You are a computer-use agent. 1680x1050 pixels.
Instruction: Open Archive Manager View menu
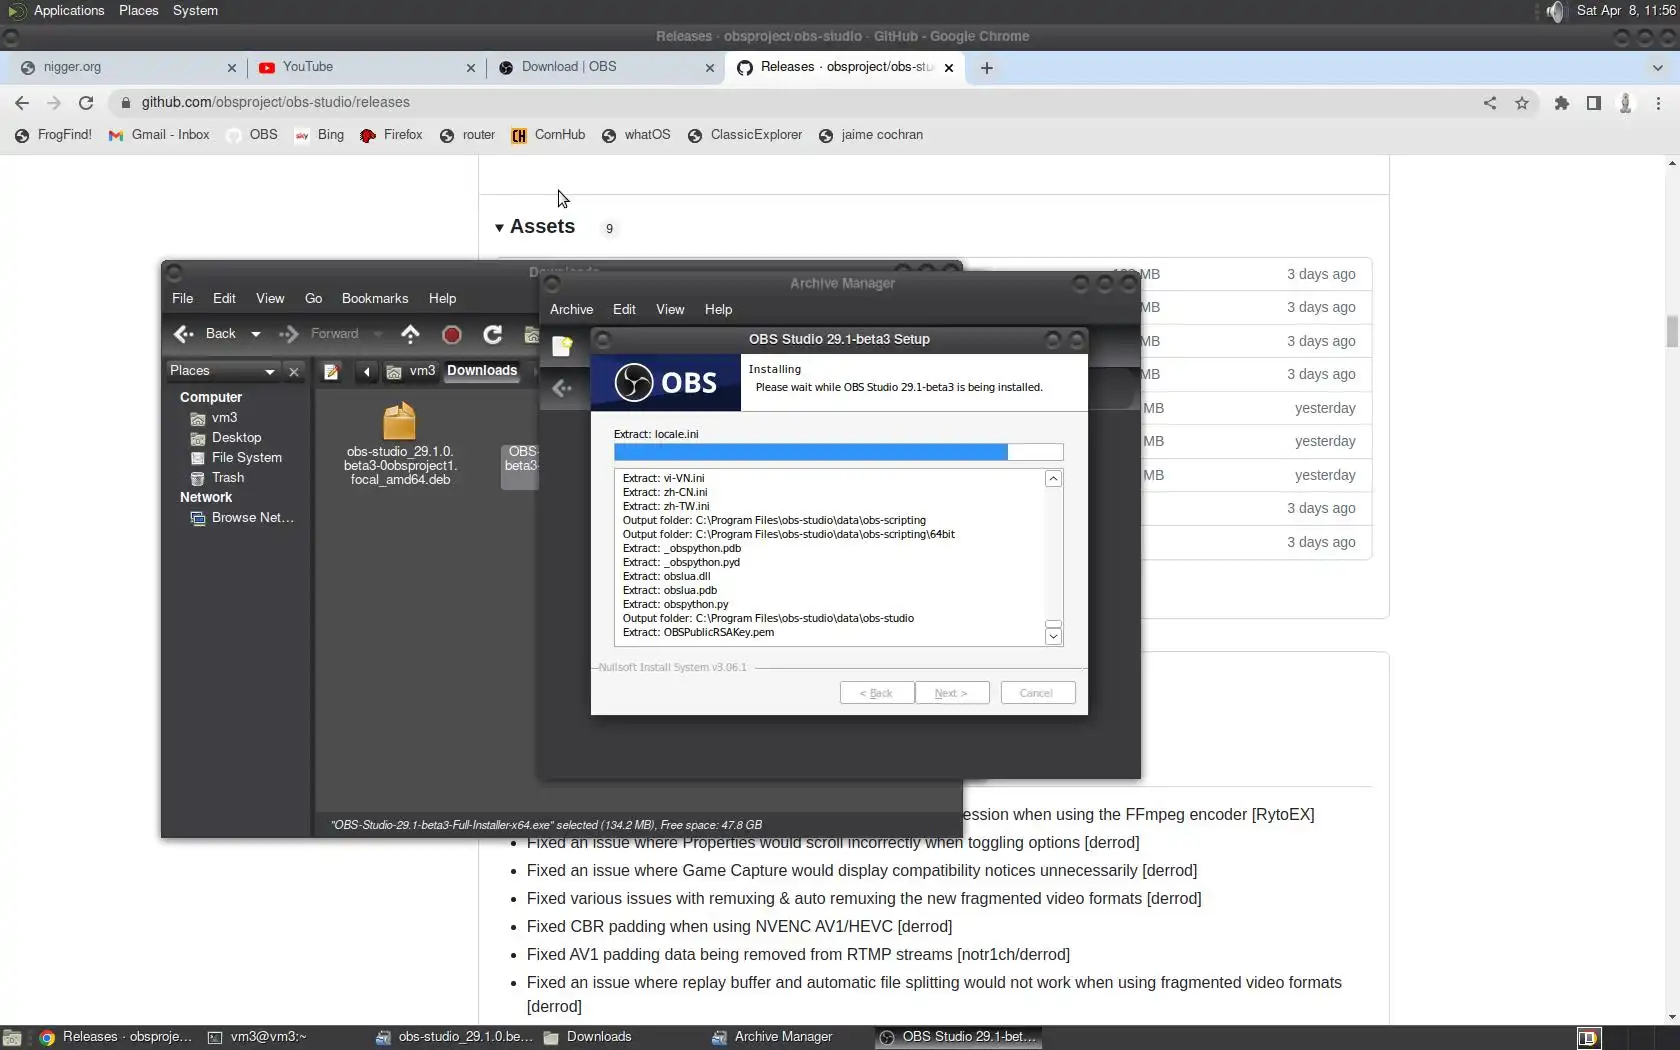click(x=670, y=310)
